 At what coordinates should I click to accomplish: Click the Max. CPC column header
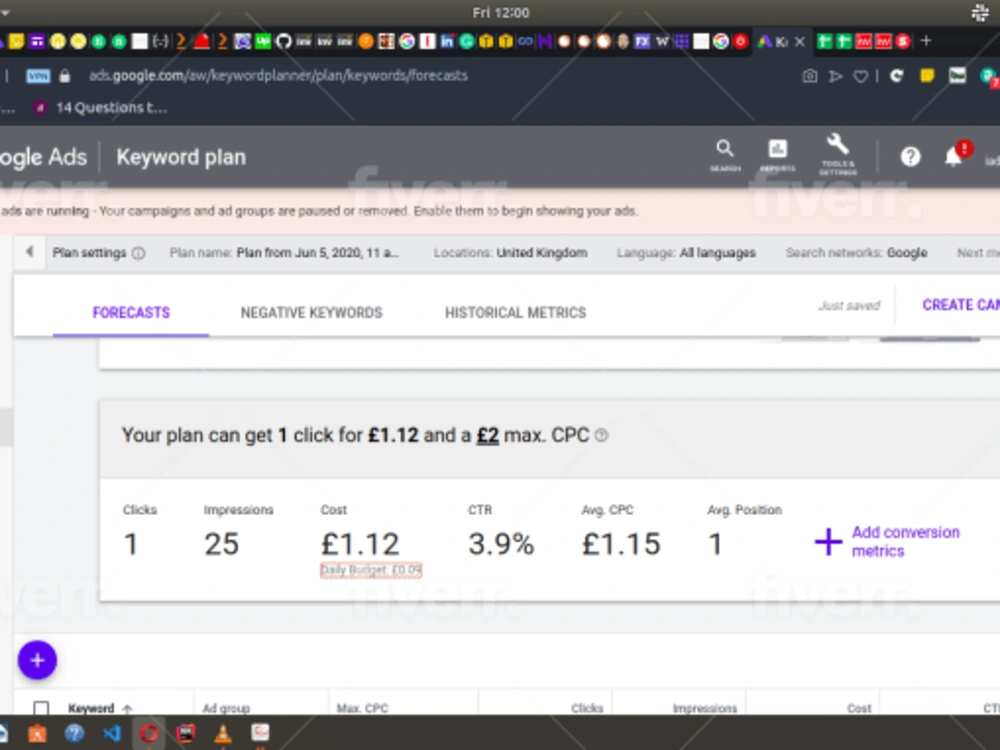pyautogui.click(x=362, y=708)
